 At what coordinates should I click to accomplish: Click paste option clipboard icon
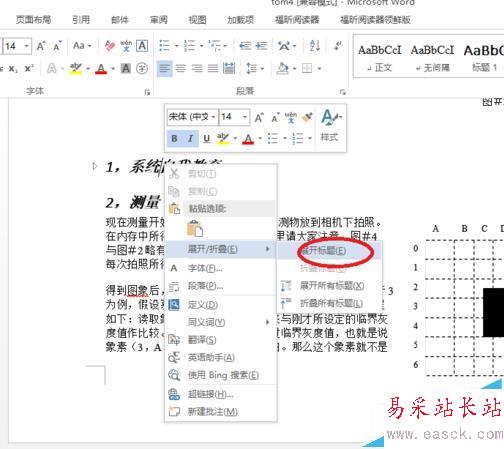pyautogui.click(x=195, y=229)
